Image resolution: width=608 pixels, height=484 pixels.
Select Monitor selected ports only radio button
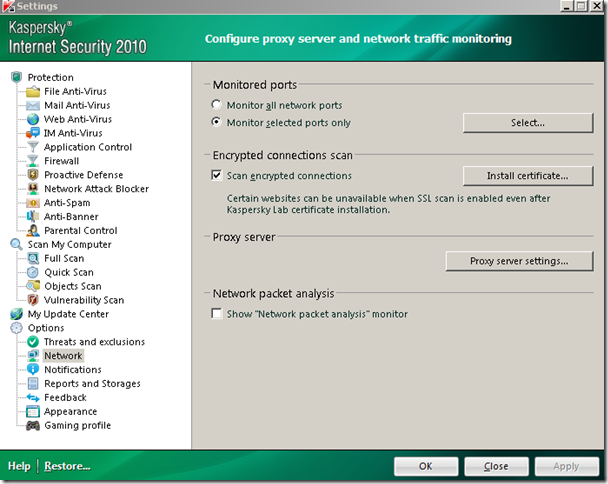point(216,122)
